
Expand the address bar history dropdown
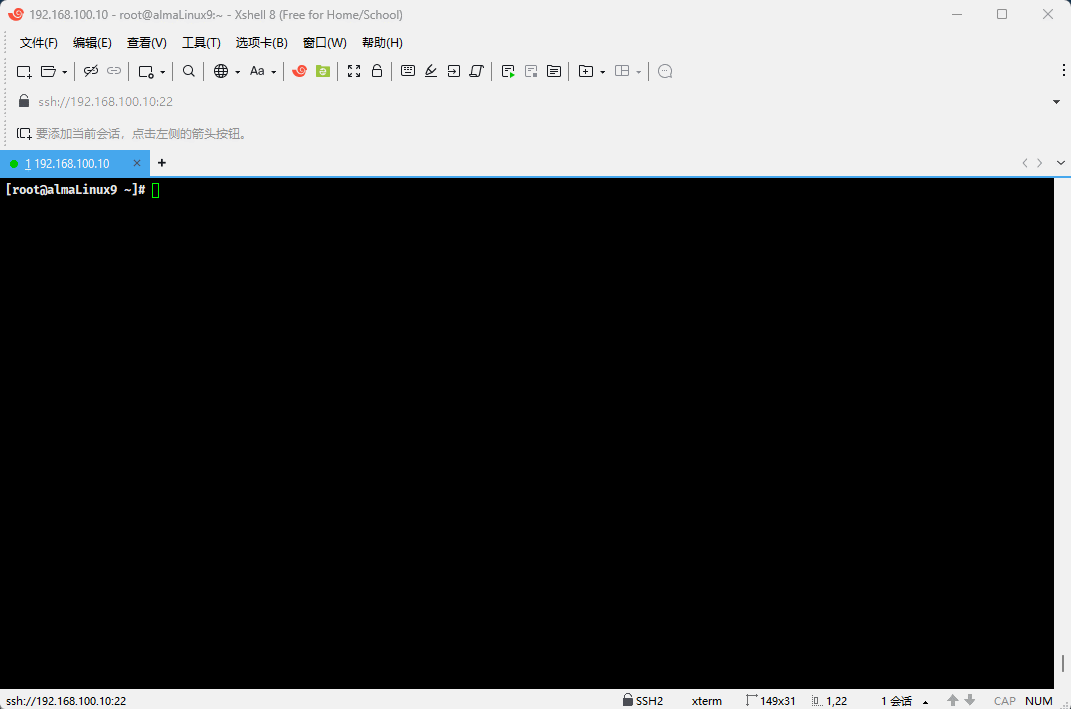[1056, 102]
